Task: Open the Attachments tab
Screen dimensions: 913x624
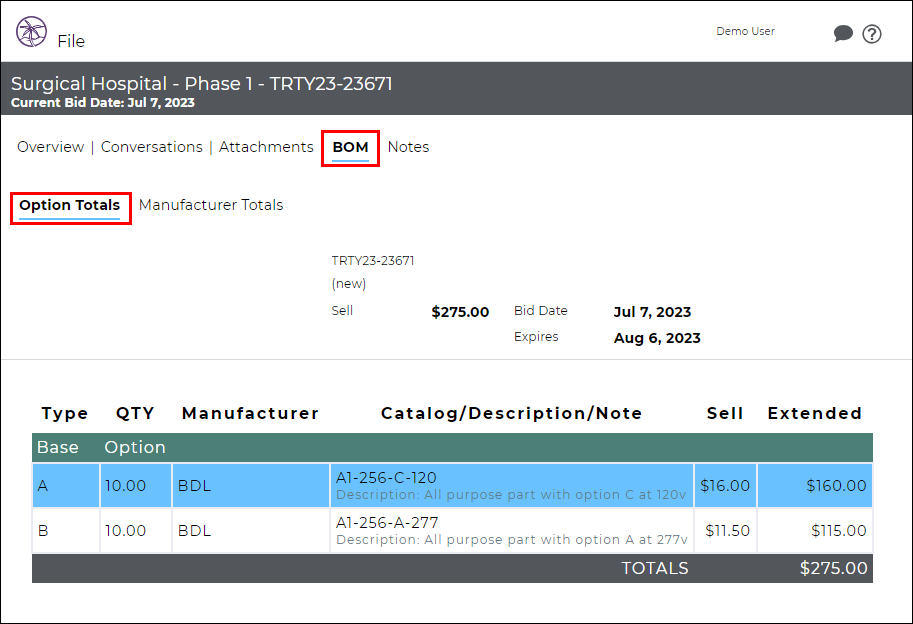Action: 266,147
